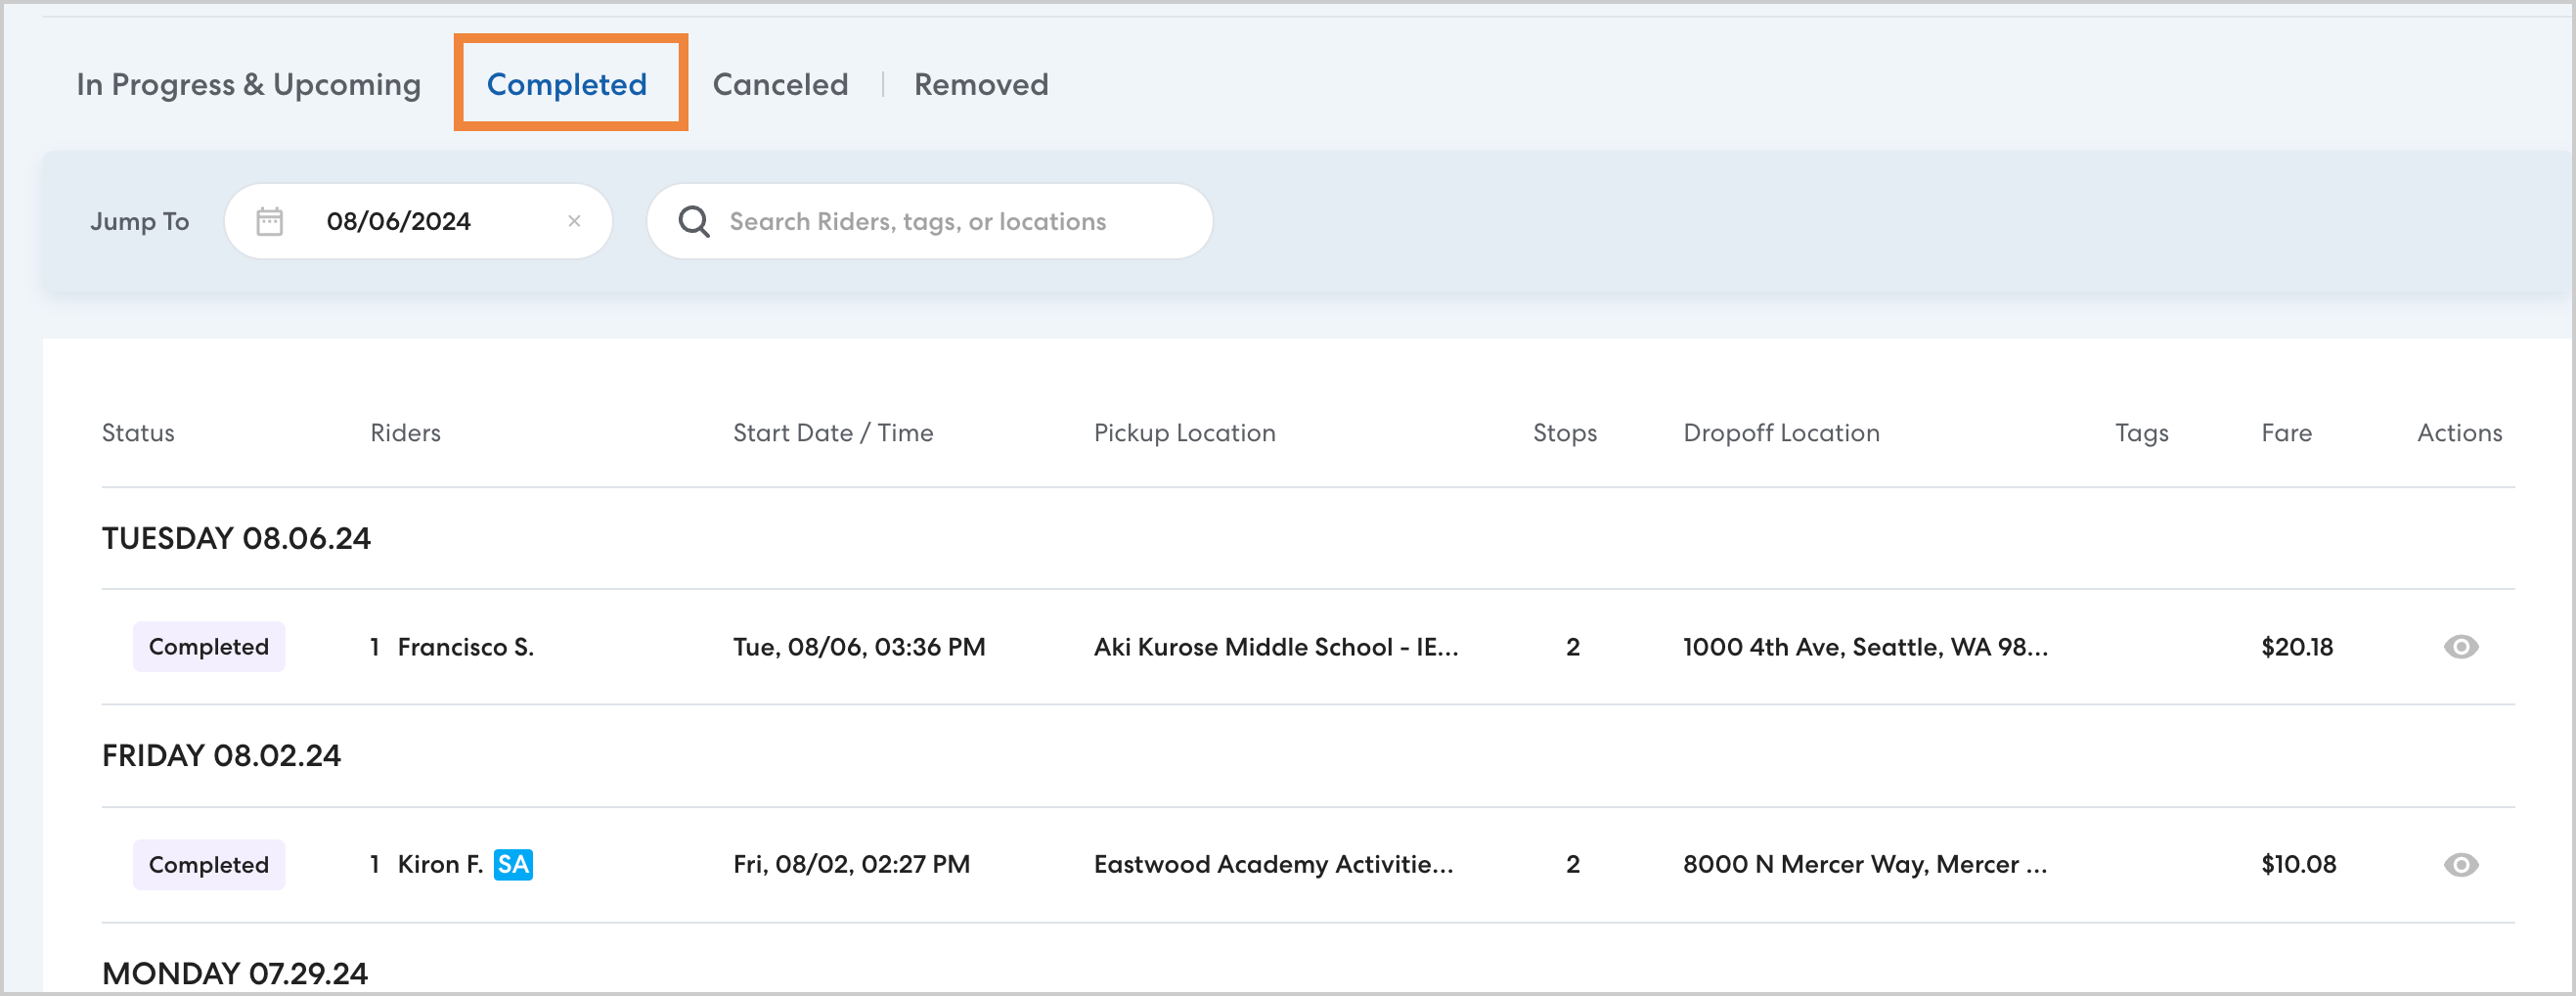
Task: Clear the 08/06/2024 date with X
Action: (x=574, y=221)
